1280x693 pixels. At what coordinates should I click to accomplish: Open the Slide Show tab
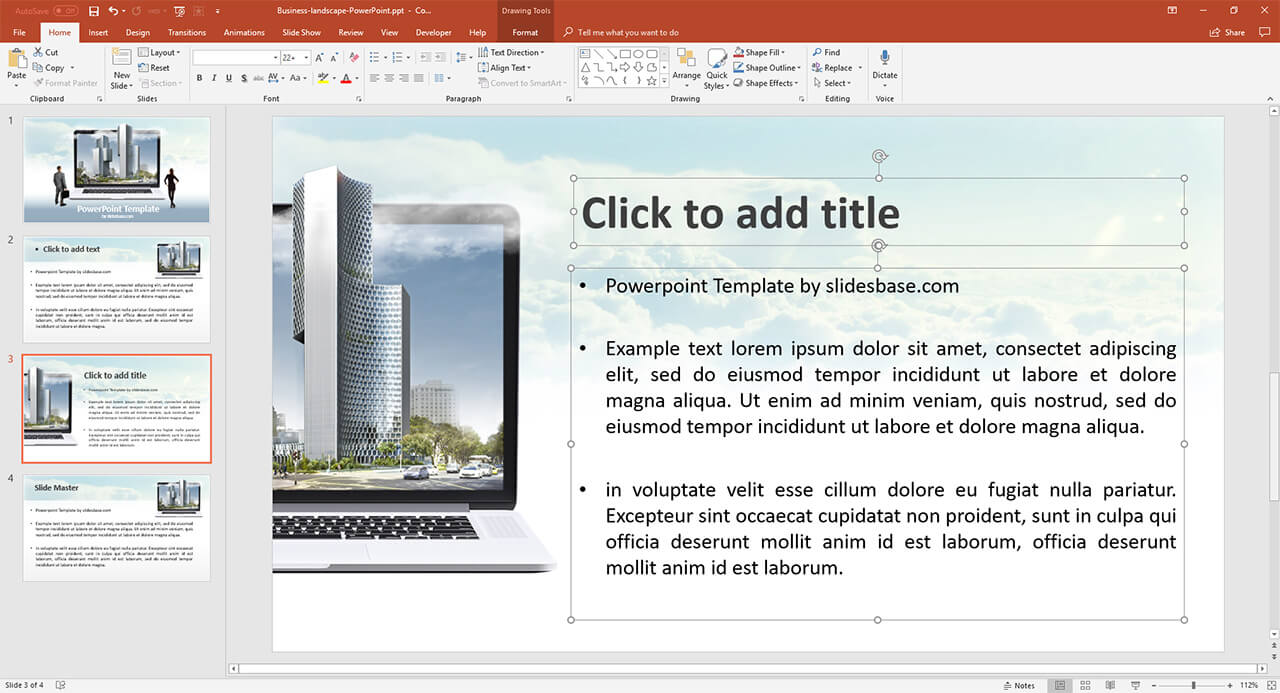[x=302, y=33]
